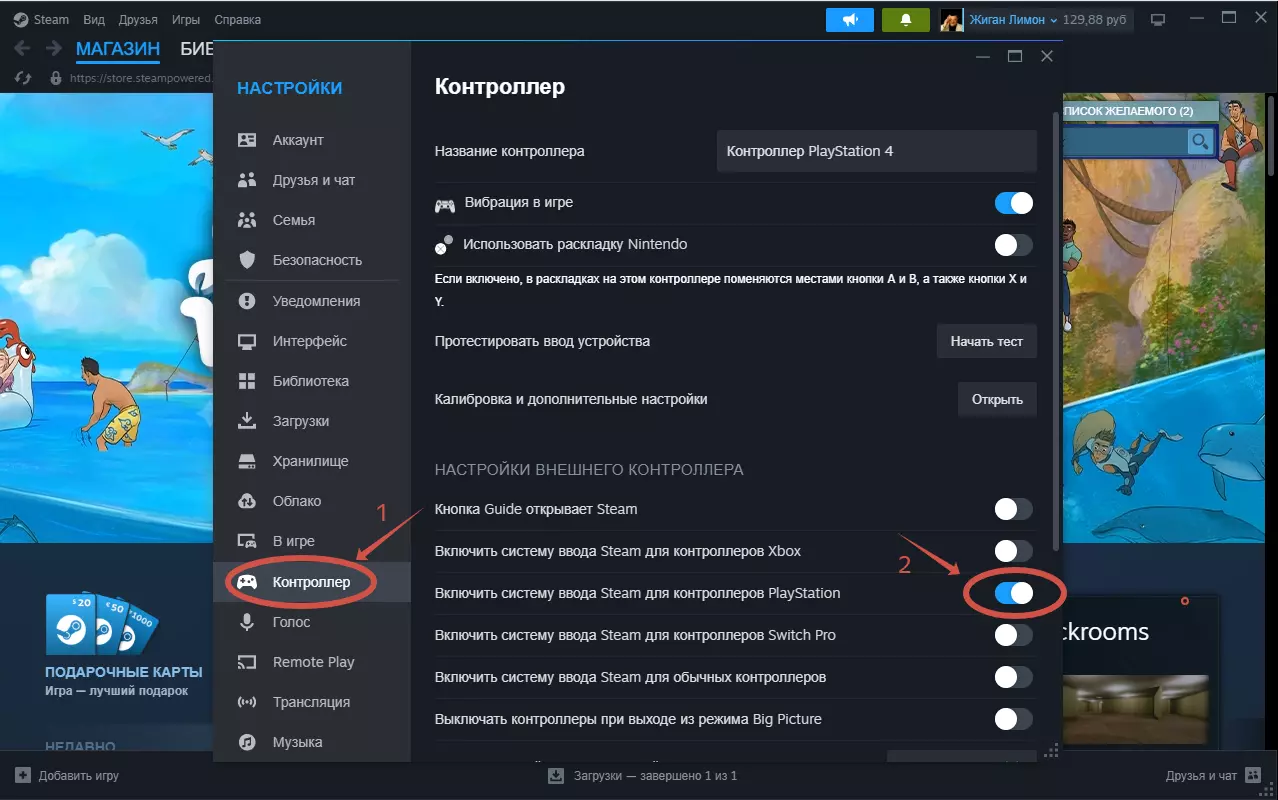Open the Security shield icon section
Screen dimensions: 1278x800
point(247,260)
